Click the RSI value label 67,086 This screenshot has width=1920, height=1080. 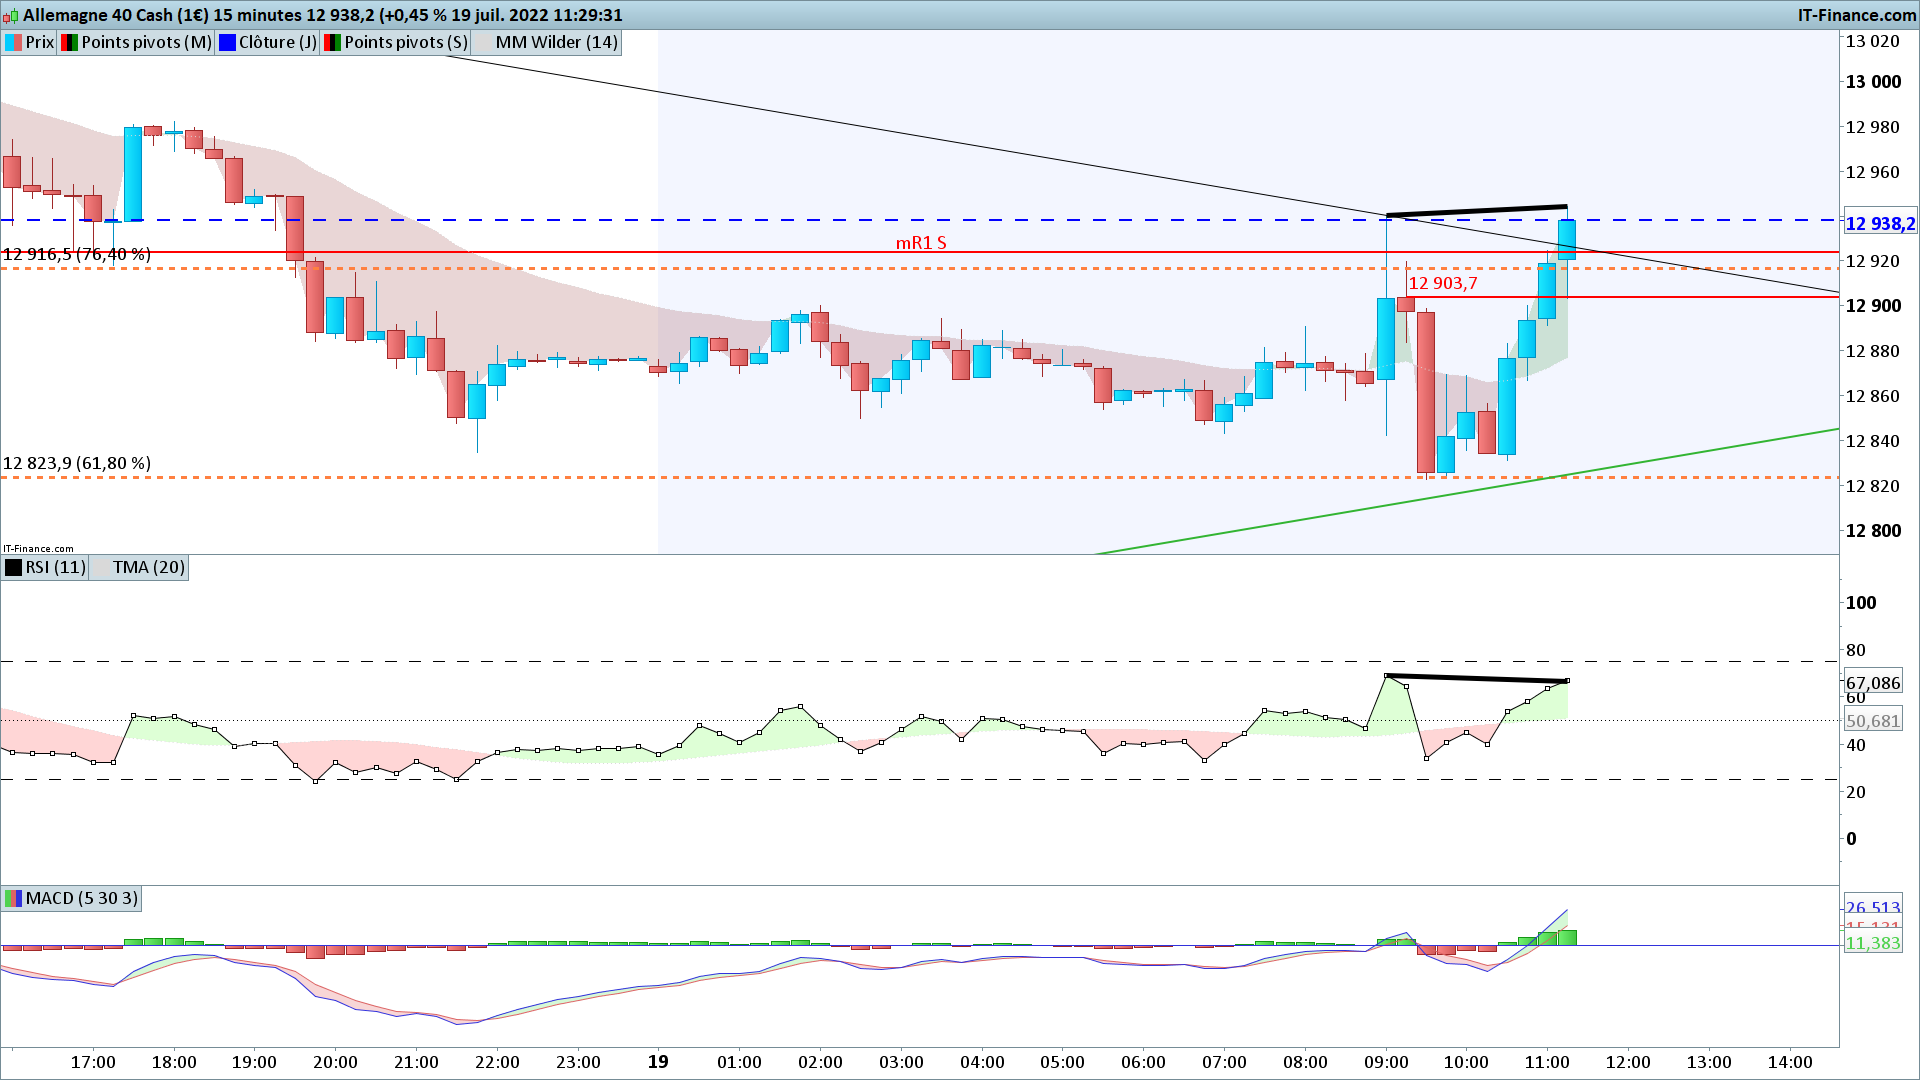[1872, 683]
